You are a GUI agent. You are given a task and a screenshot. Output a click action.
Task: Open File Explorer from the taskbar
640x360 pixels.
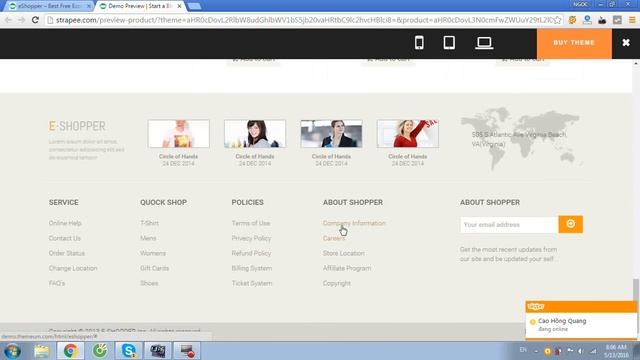click(x=41, y=351)
